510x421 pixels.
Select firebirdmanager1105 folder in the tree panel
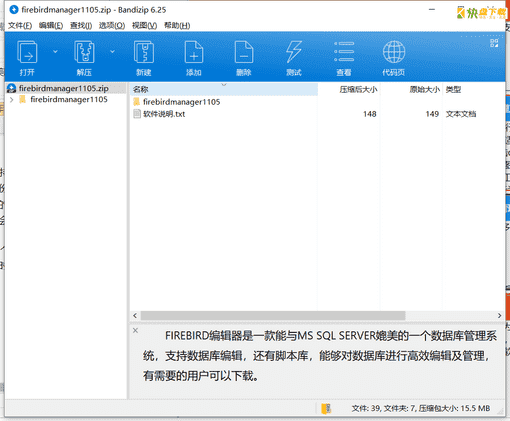[69, 99]
